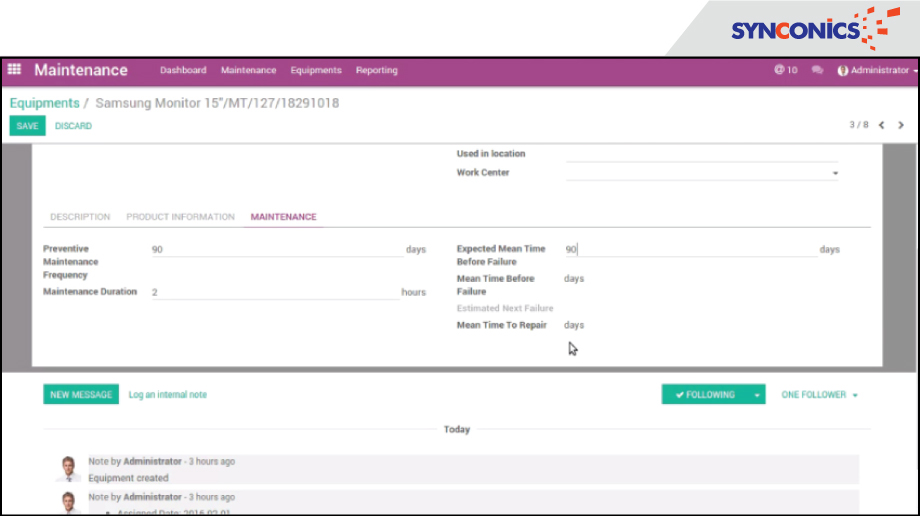Screen dimensions: 920x516
Task: Open the Administrator user menu
Action: 877,70
